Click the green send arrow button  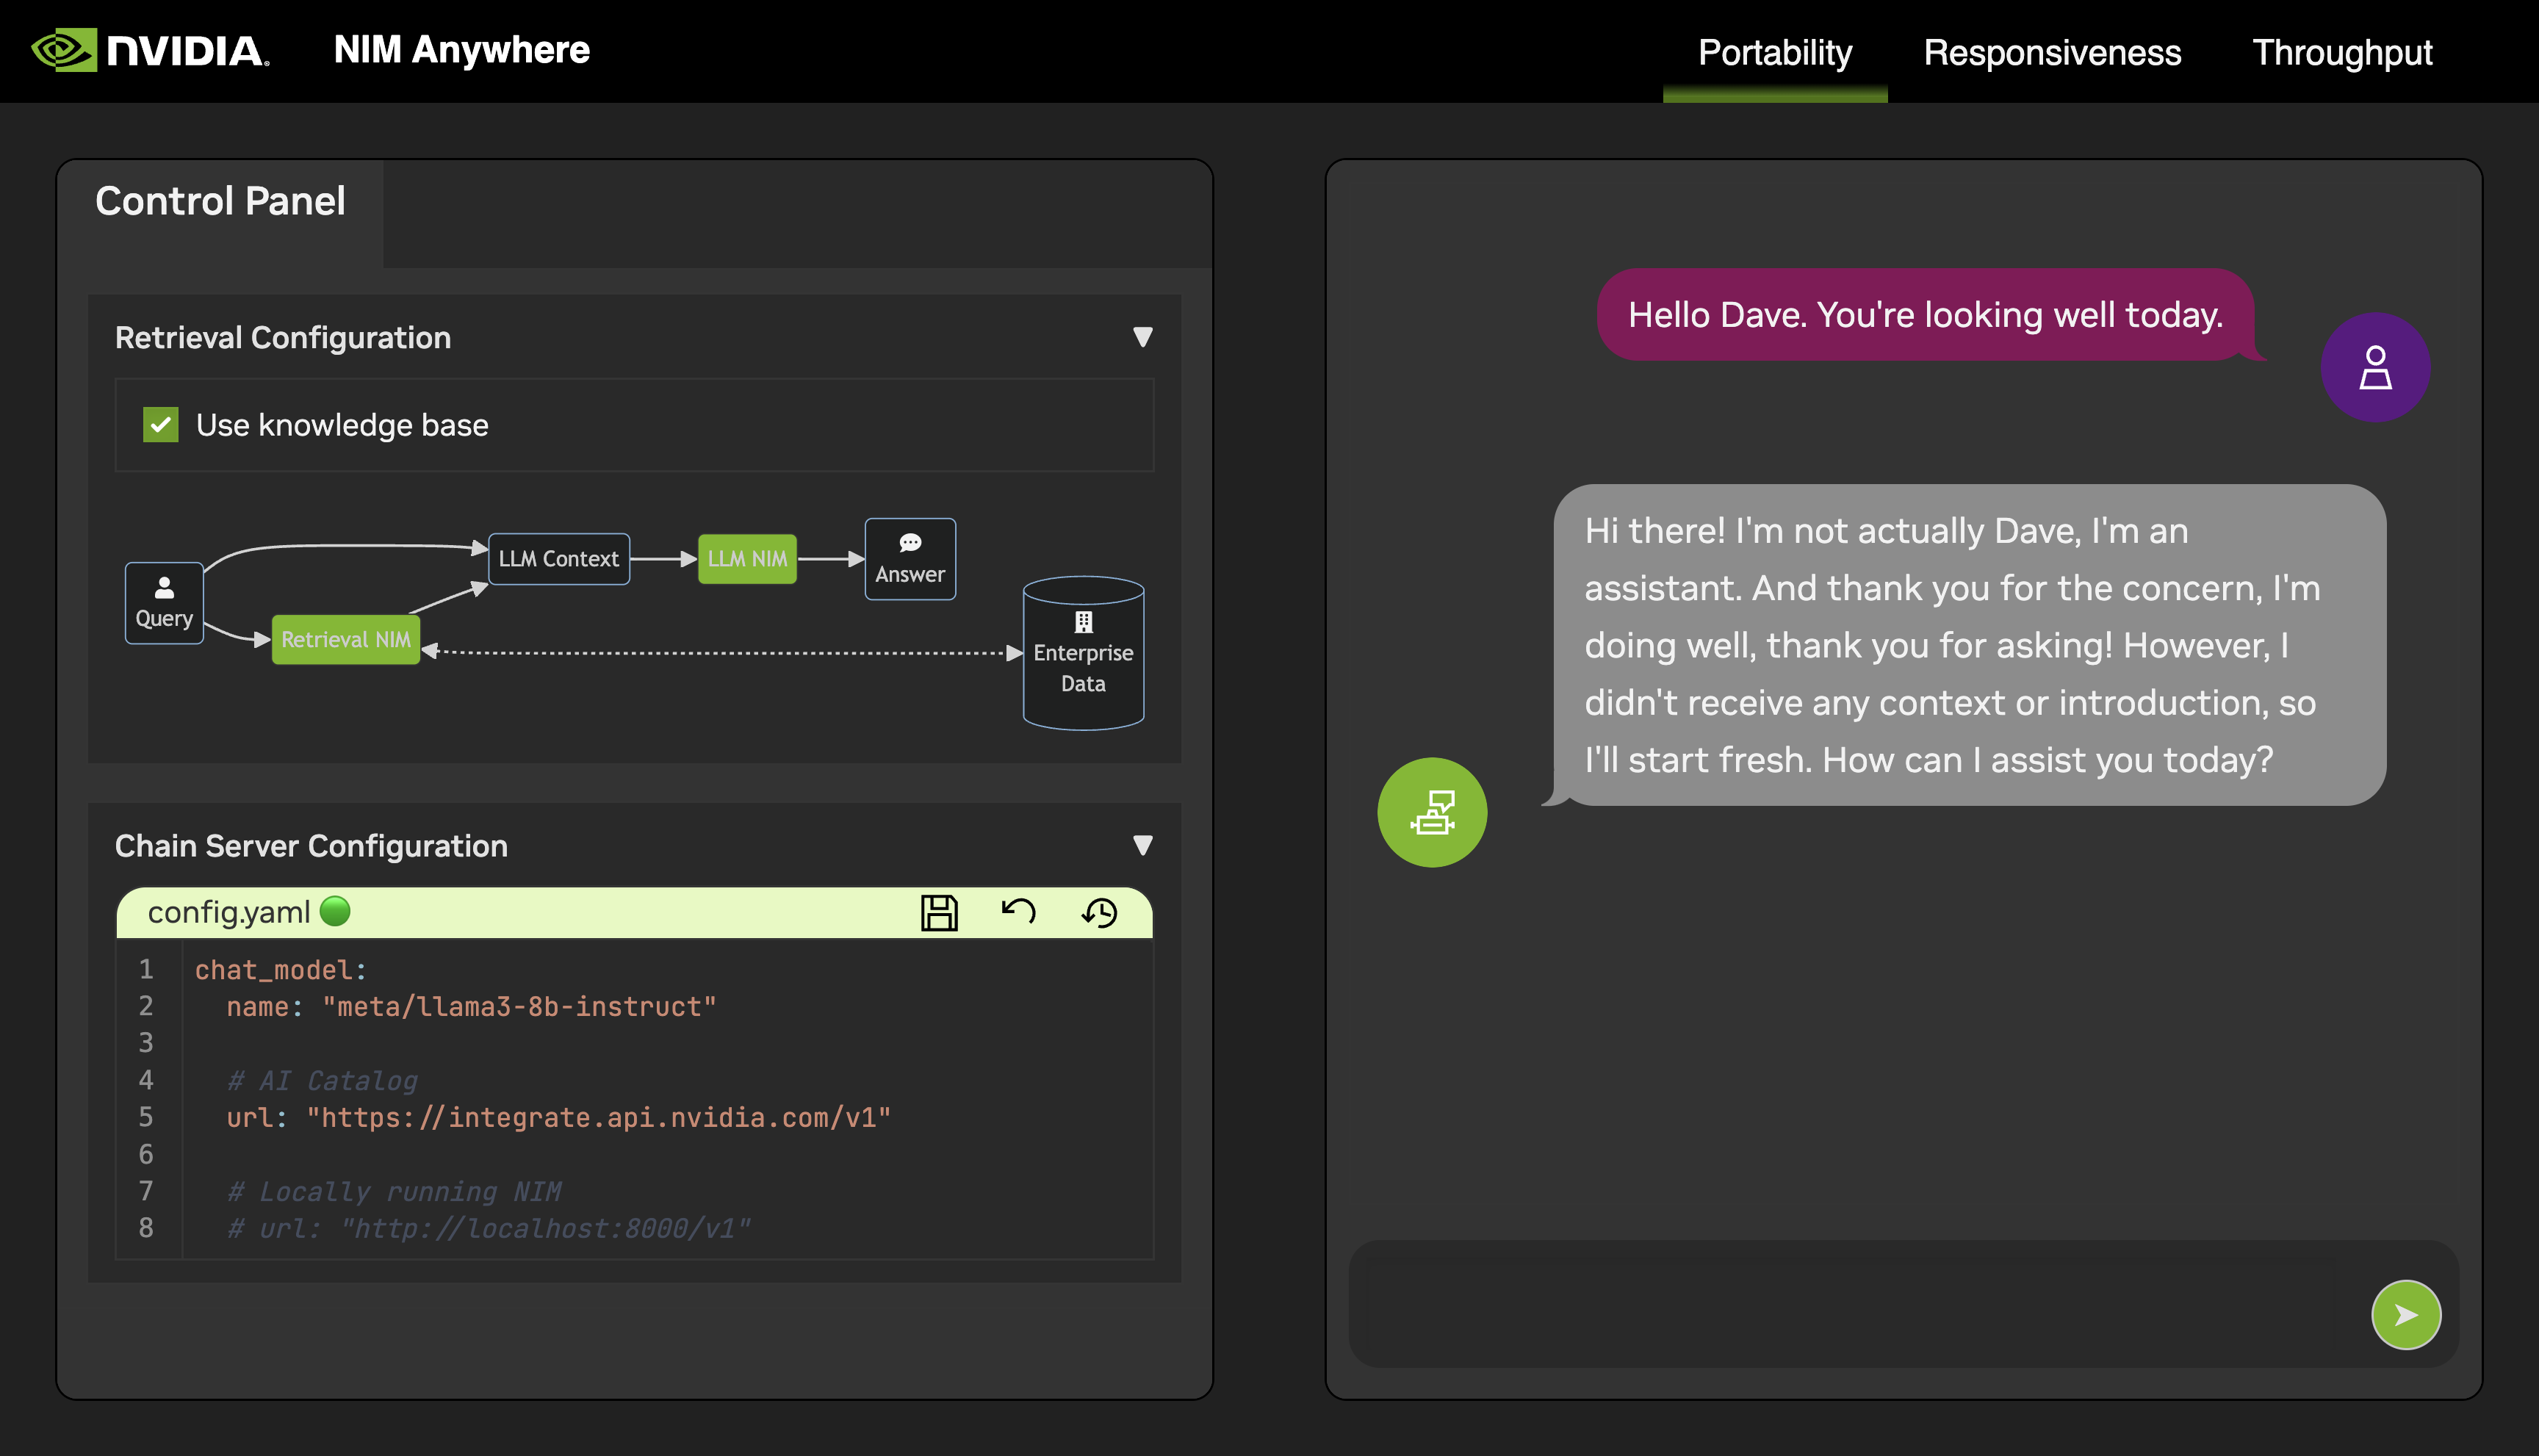pyautogui.click(x=2405, y=1314)
